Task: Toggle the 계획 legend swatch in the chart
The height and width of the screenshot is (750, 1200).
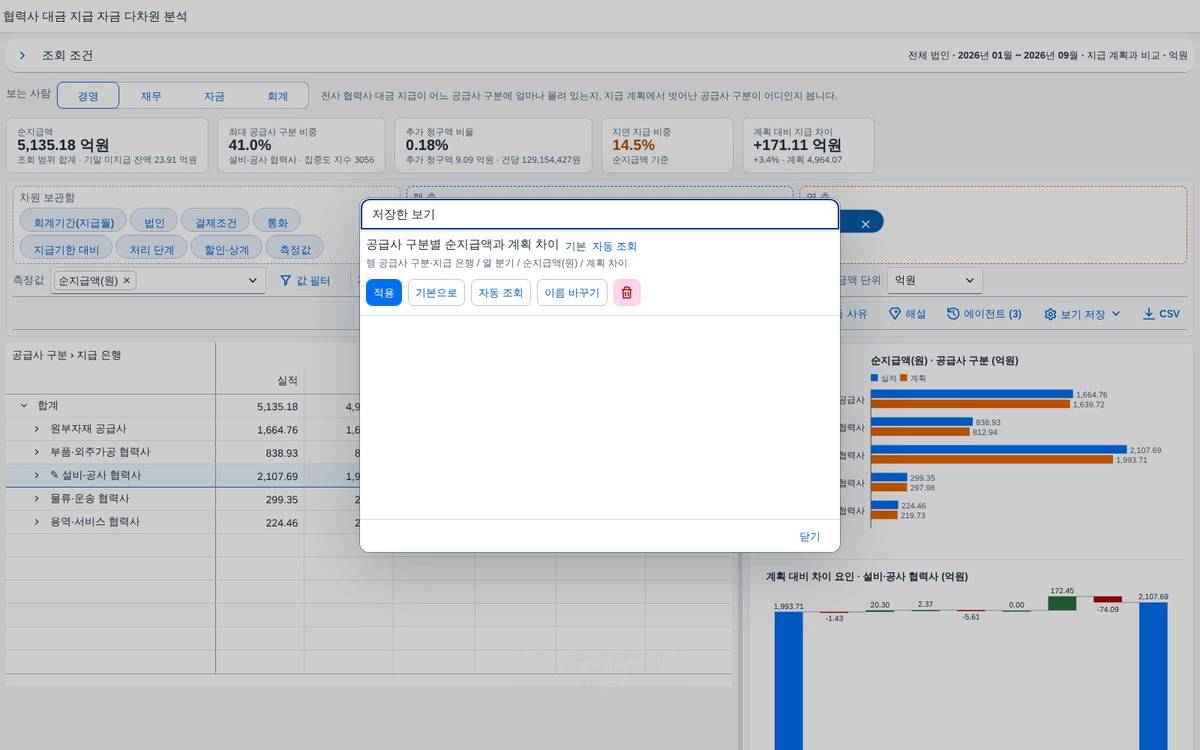Action: pos(903,377)
